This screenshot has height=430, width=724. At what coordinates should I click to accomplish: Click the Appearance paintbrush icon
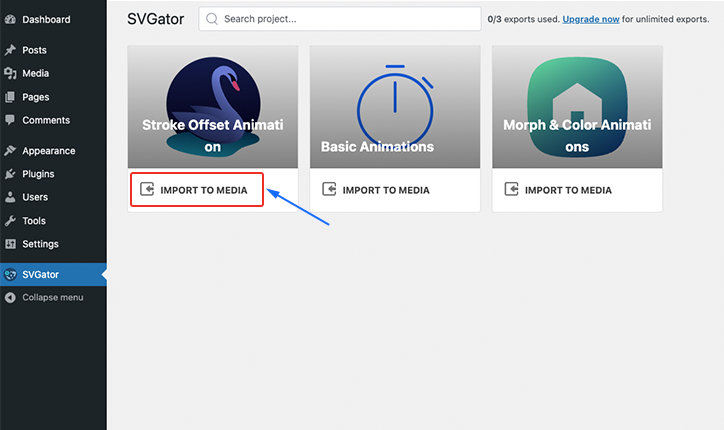[10, 151]
